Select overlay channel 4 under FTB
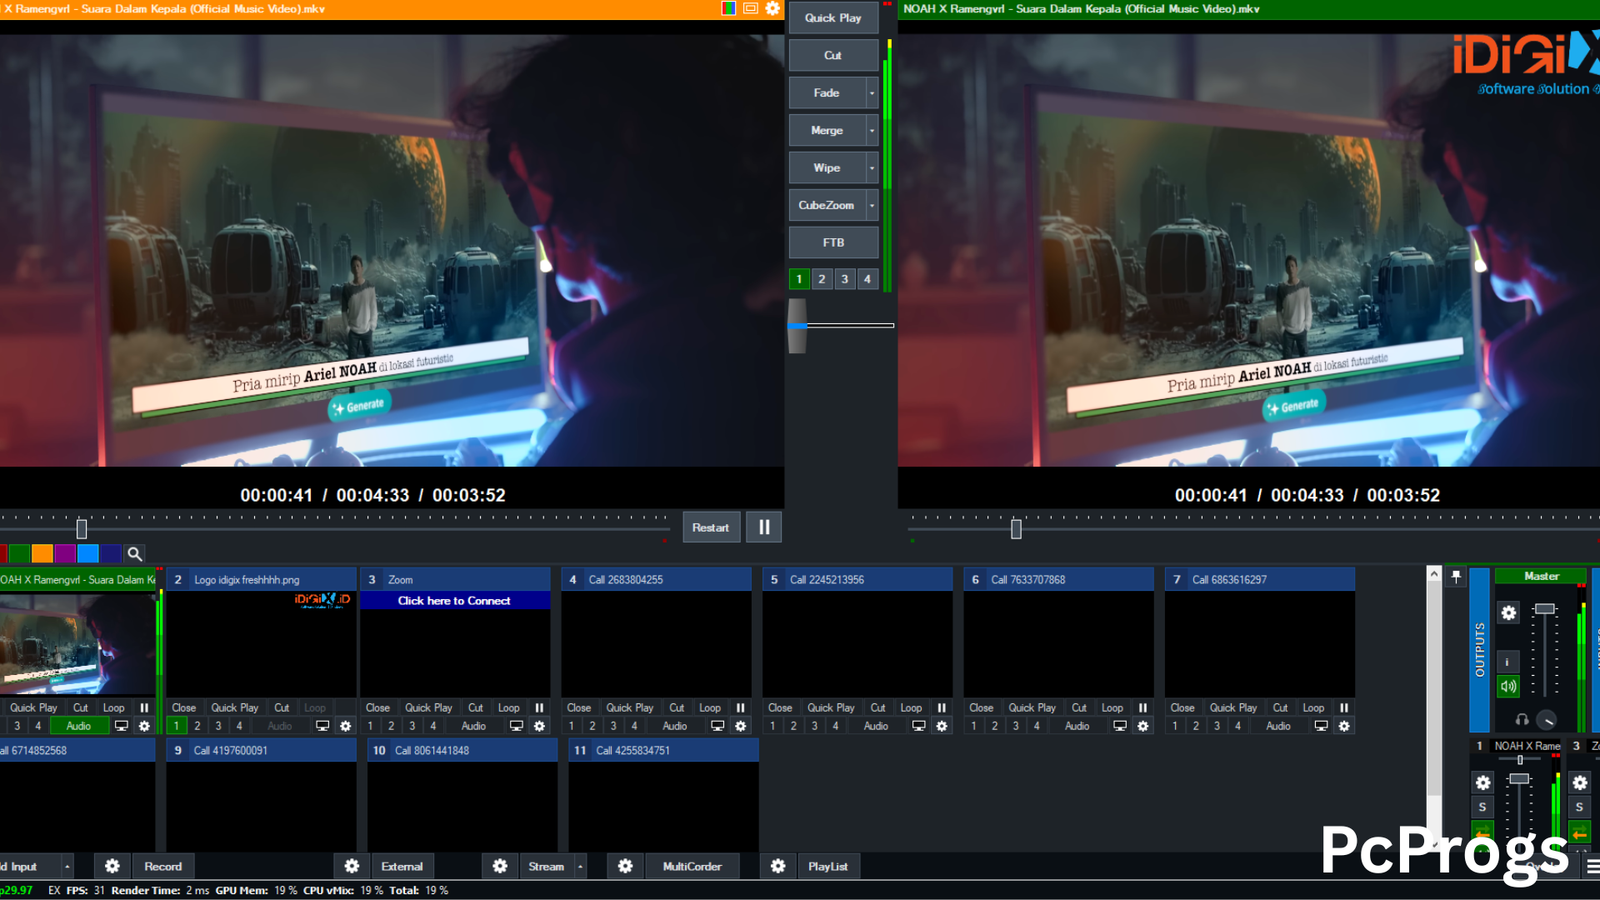Viewport: 1600px width, 900px height. (x=867, y=279)
